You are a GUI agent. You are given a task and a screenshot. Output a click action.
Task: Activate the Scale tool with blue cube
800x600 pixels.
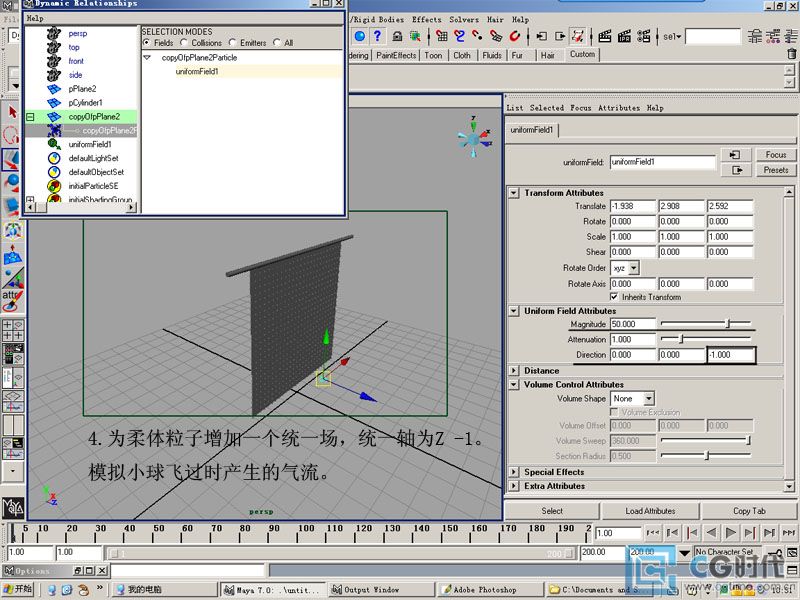pos(12,206)
